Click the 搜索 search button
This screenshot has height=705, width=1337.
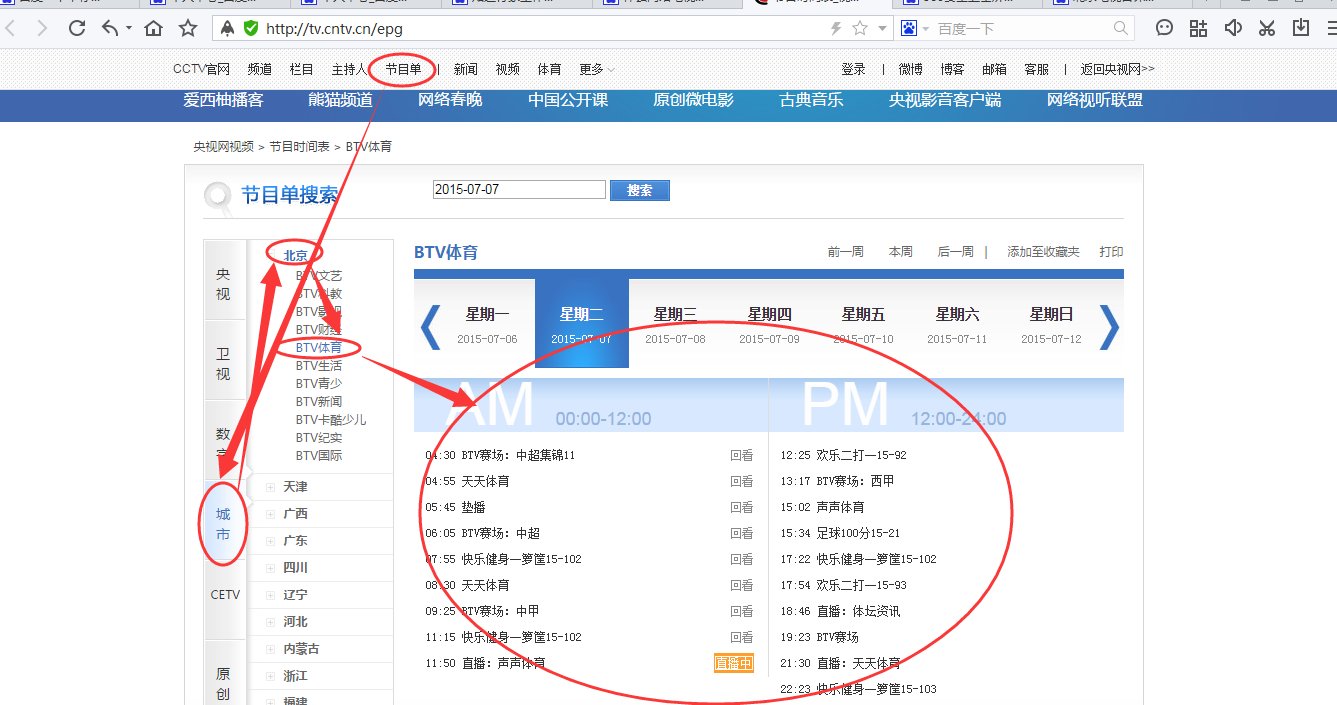point(639,190)
